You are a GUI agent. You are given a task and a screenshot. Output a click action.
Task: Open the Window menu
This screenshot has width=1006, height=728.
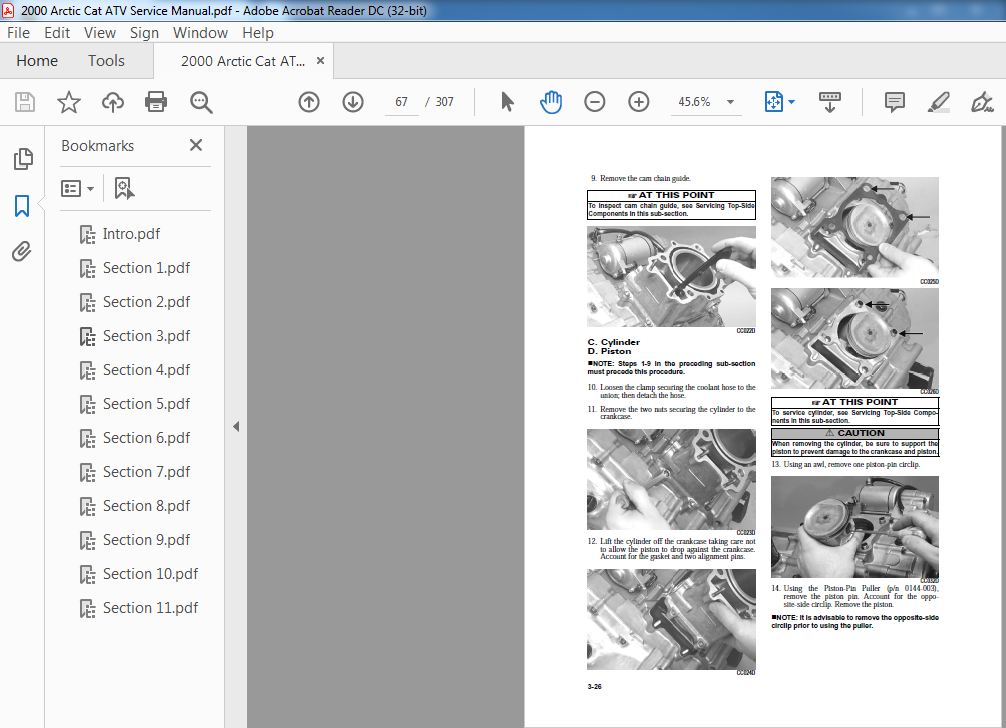point(200,33)
